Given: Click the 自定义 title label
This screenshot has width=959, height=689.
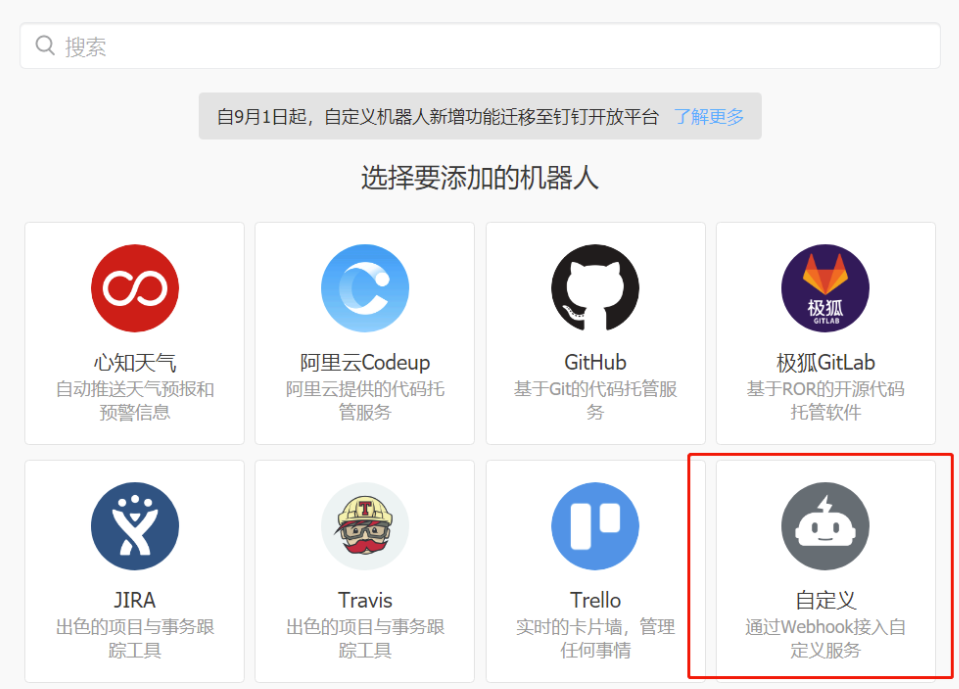Looking at the screenshot, I should point(825,600).
